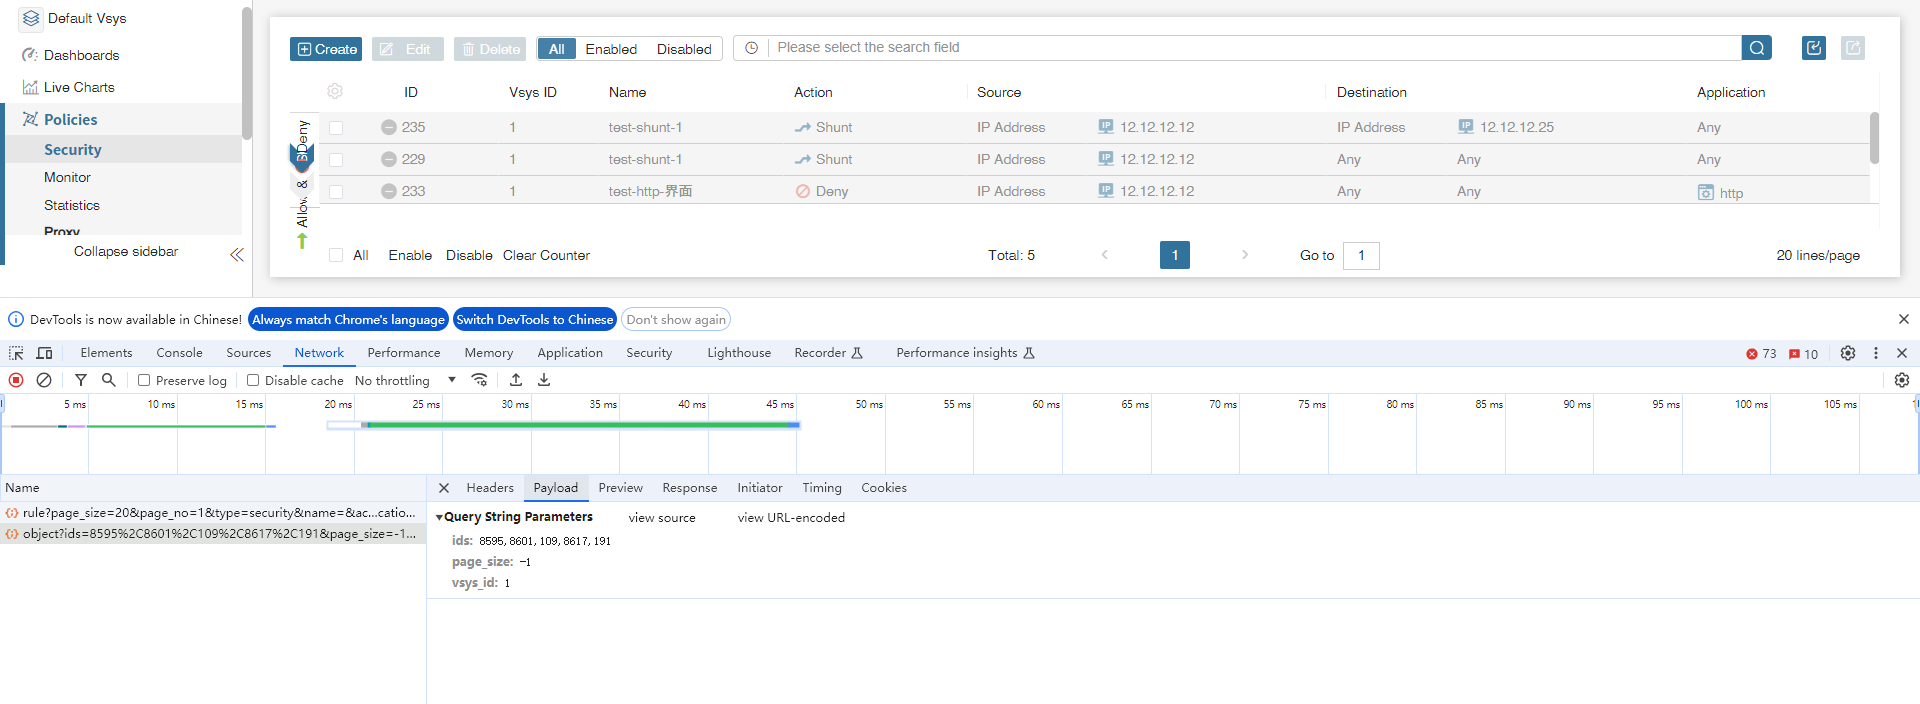Switch to the Console tab
1920x704 pixels.
tap(179, 353)
